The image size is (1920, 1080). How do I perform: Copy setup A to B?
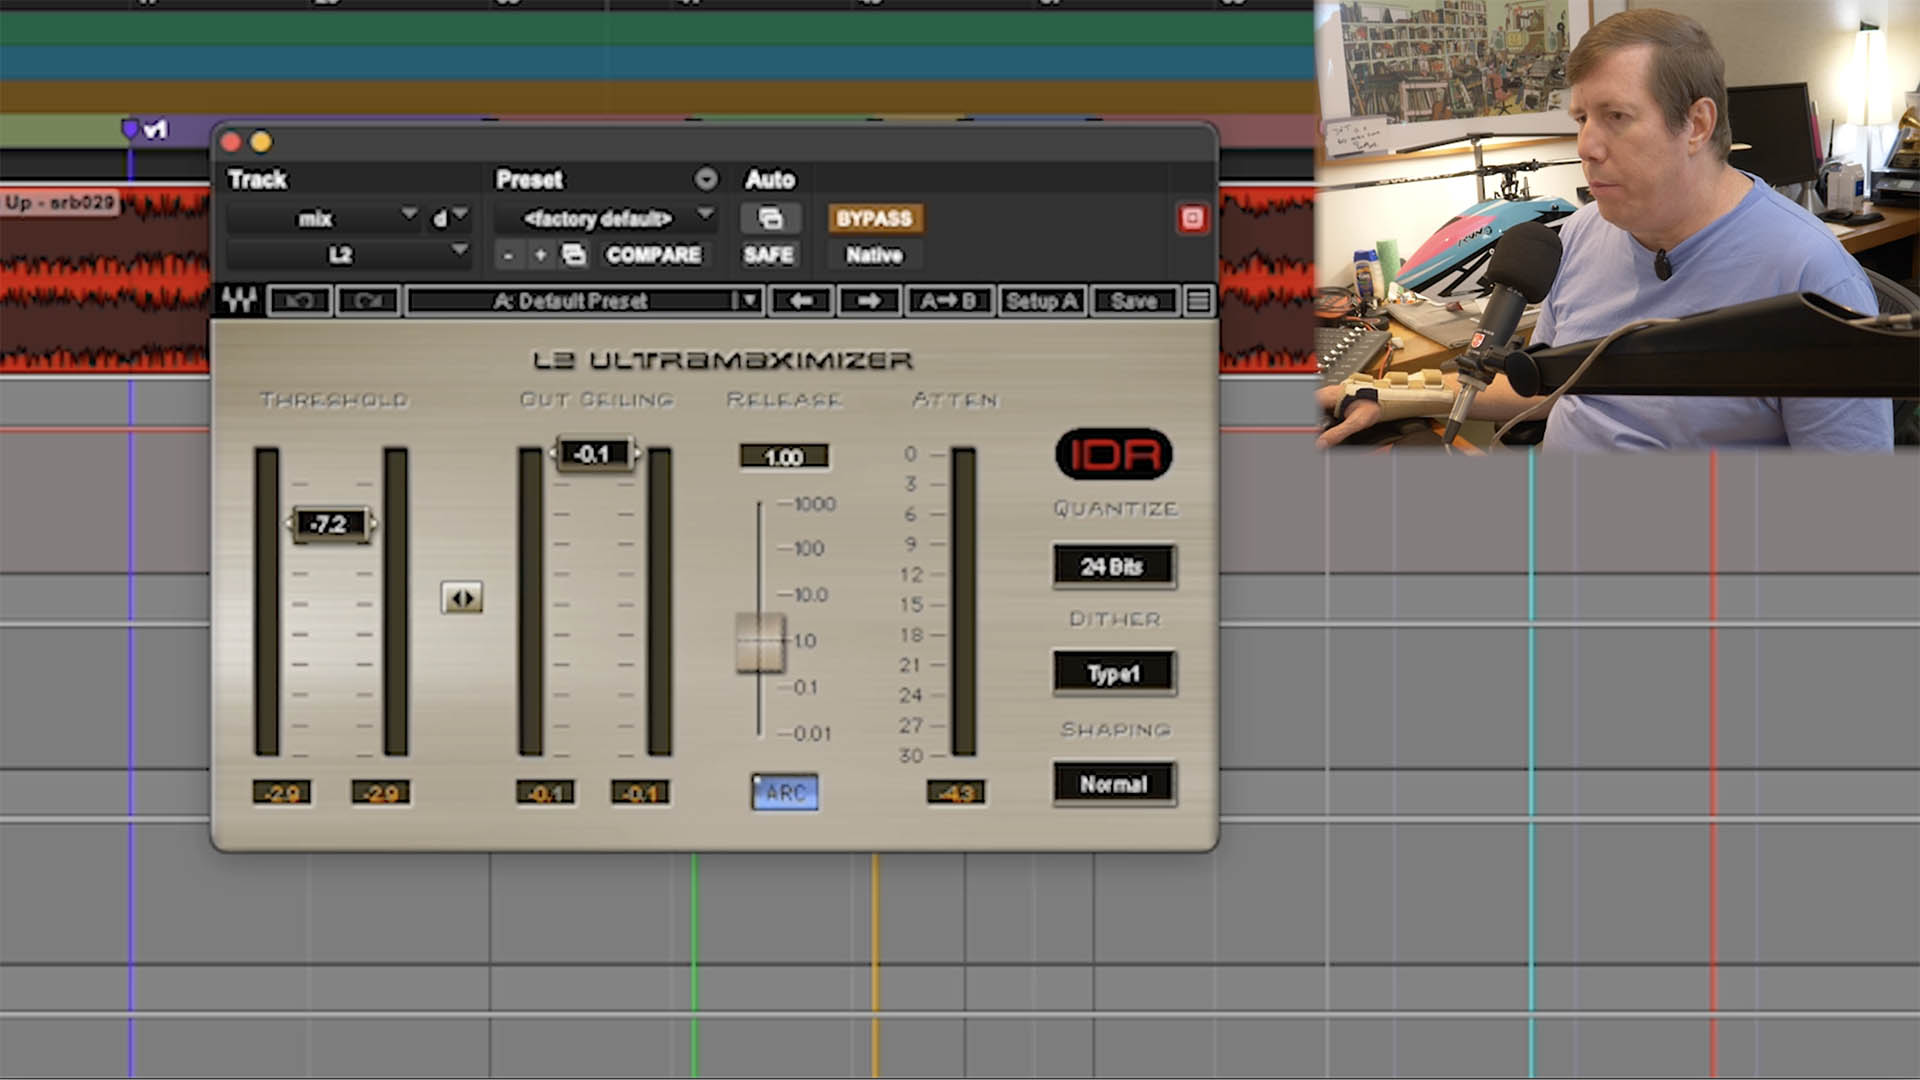948,301
